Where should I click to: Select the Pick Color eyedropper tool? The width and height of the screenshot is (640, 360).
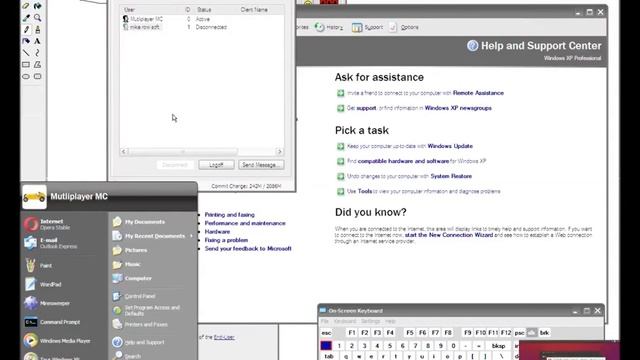coord(26,18)
